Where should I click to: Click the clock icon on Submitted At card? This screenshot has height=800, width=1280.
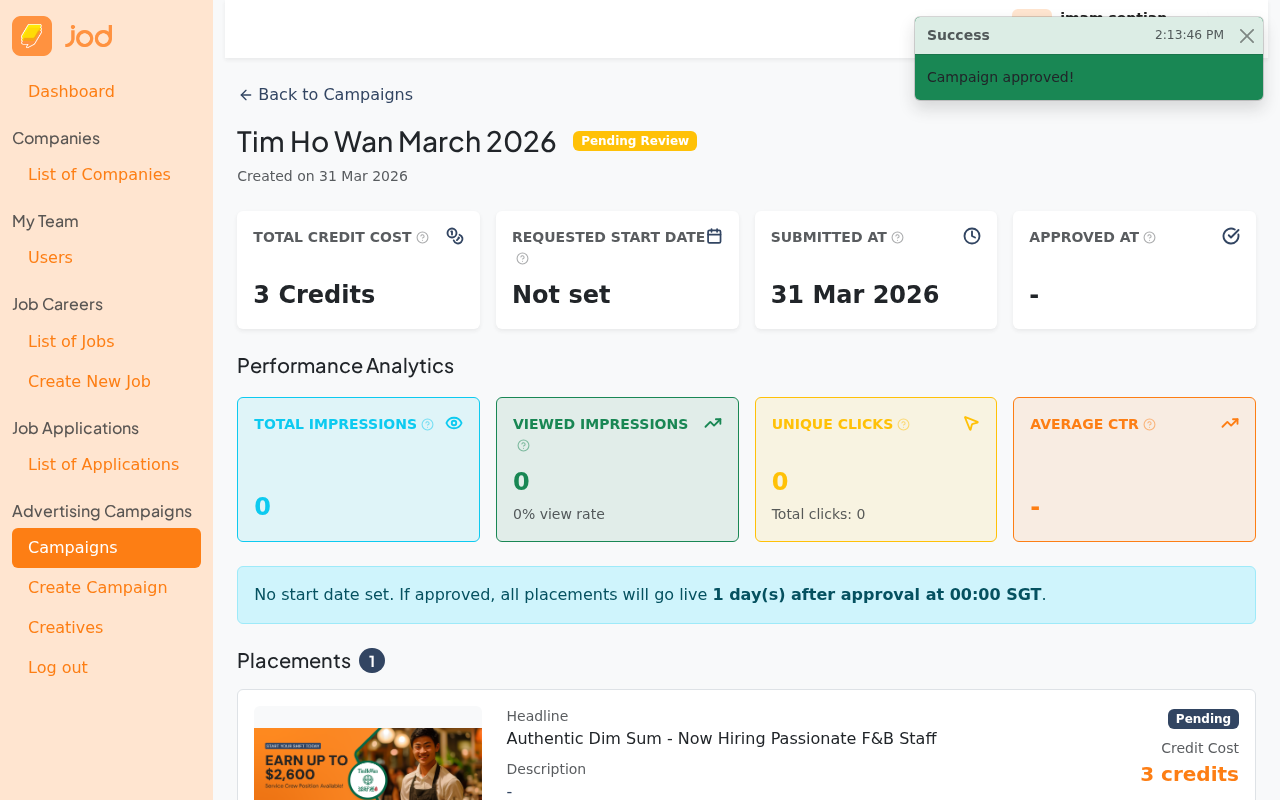(x=971, y=236)
